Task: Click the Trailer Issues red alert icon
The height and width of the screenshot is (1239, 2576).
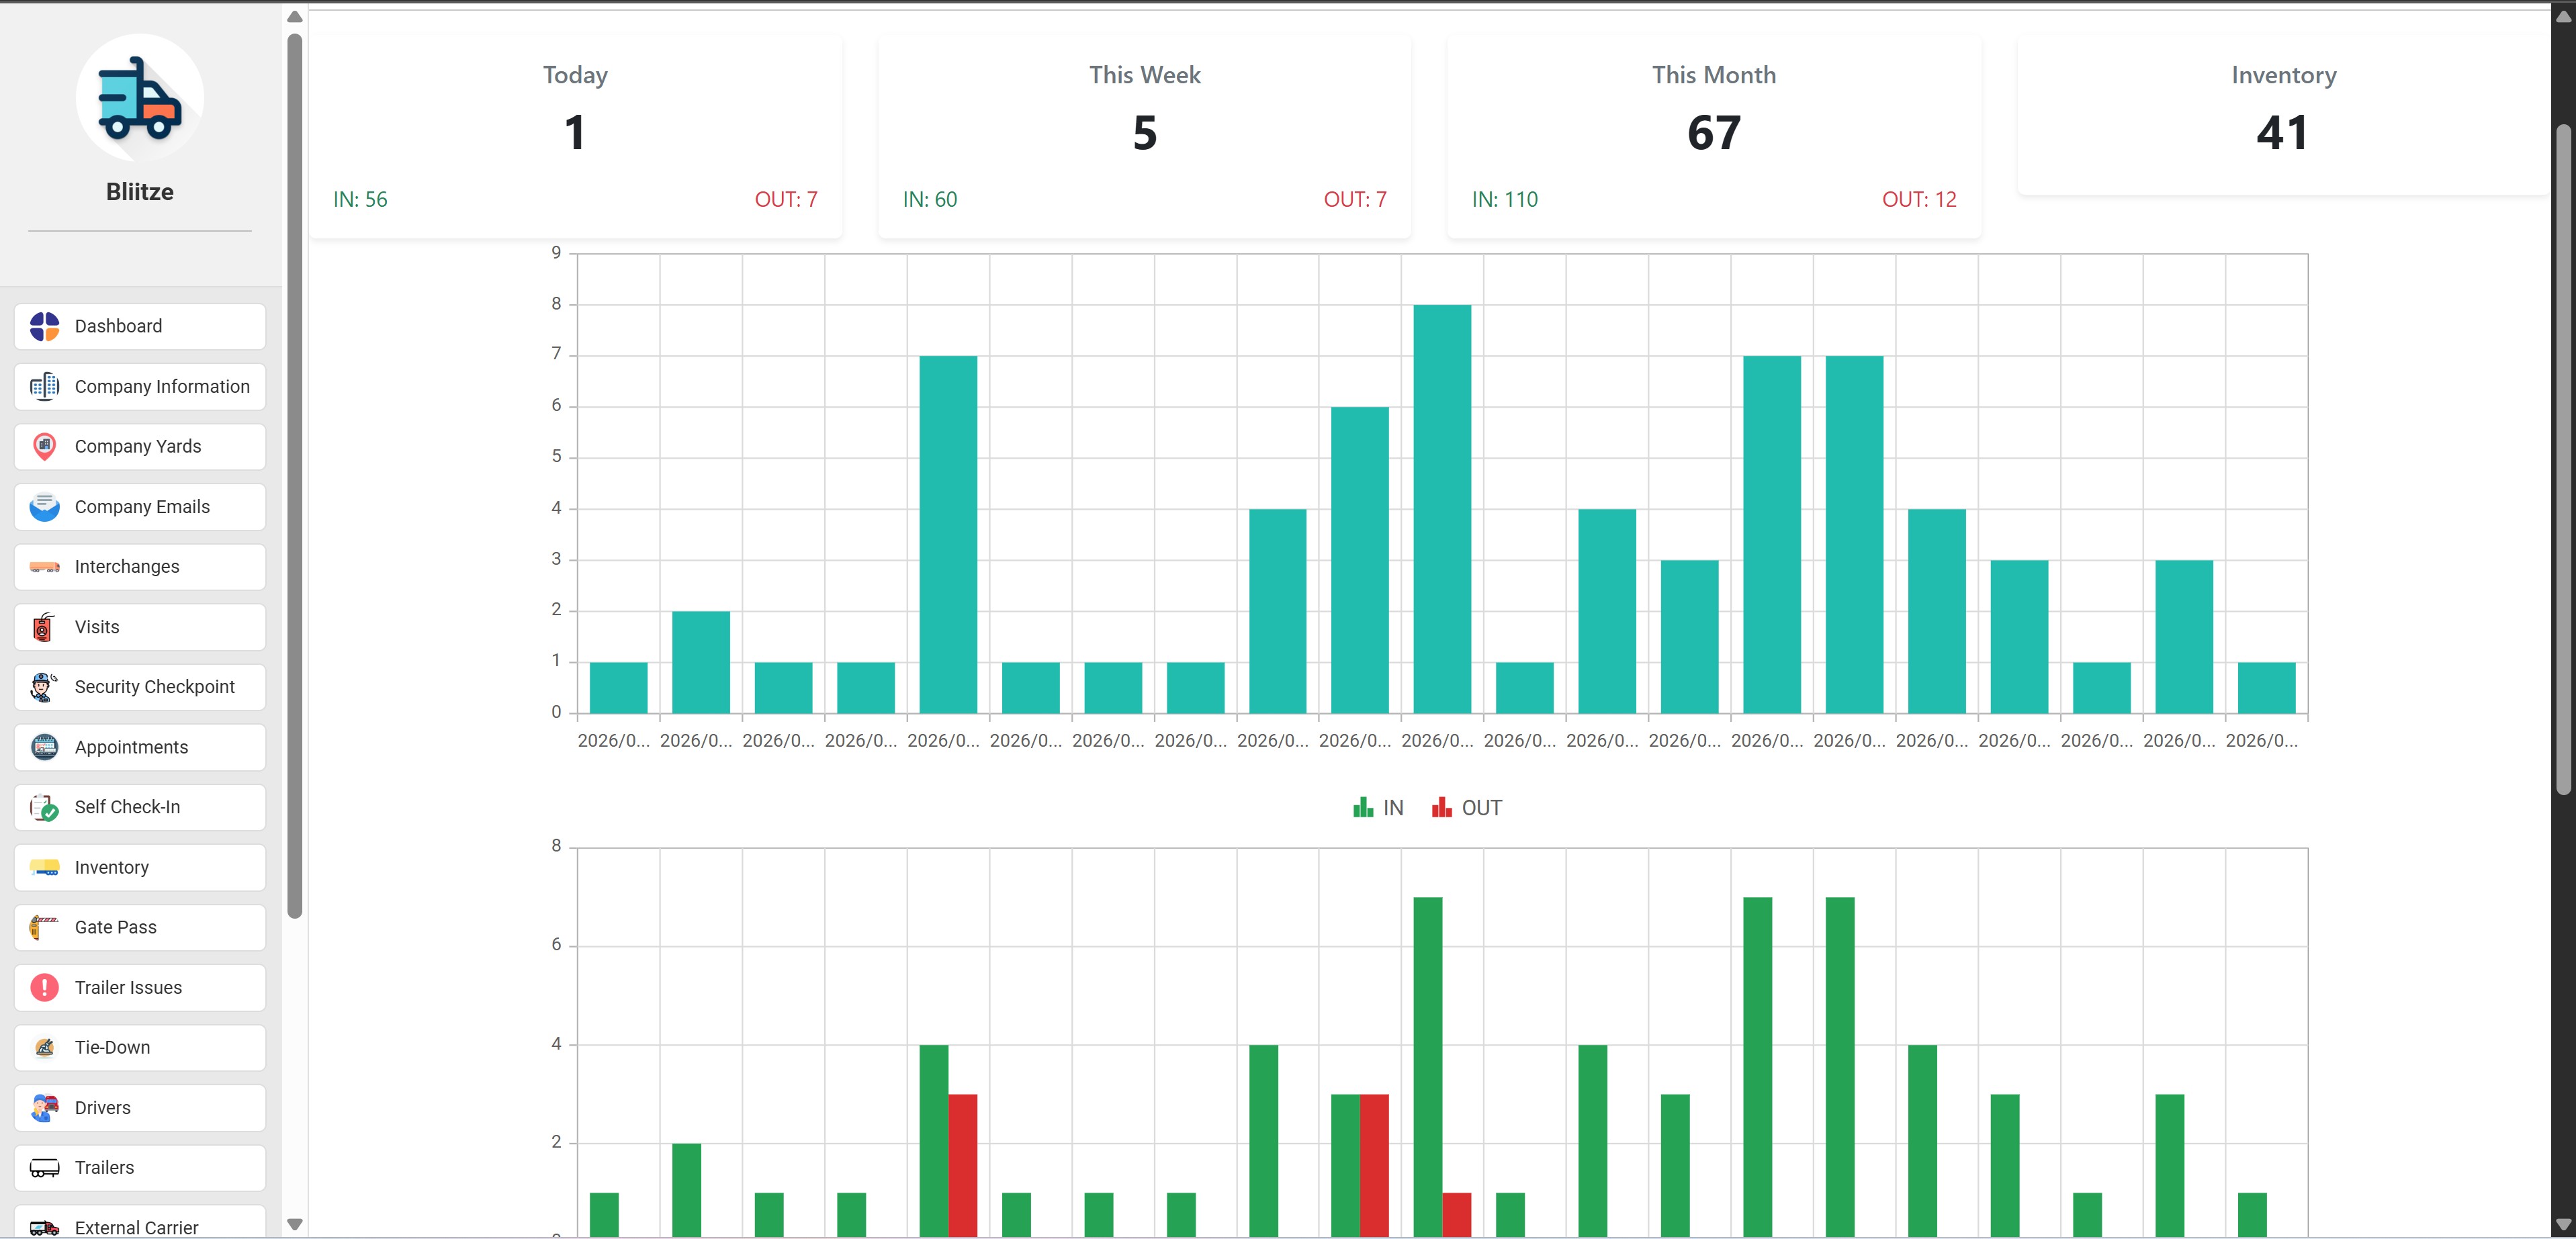Action: [44, 987]
